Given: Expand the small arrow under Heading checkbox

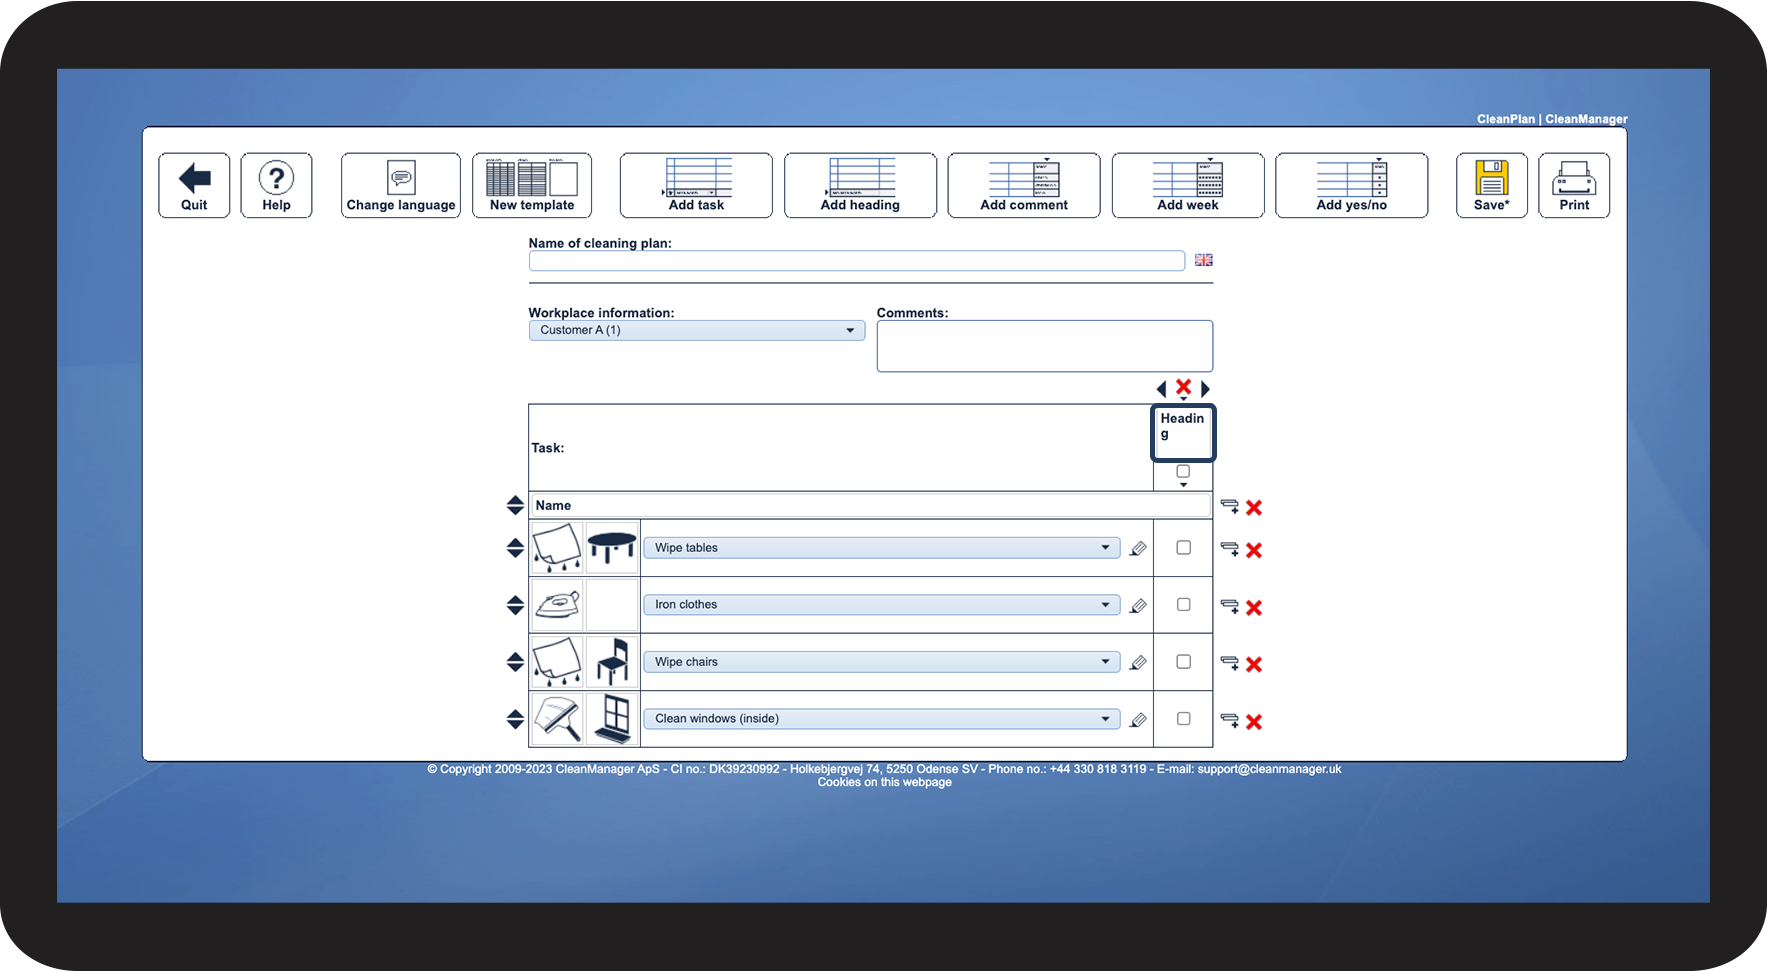Looking at the screenshot, I should [x=1184, y=485].
